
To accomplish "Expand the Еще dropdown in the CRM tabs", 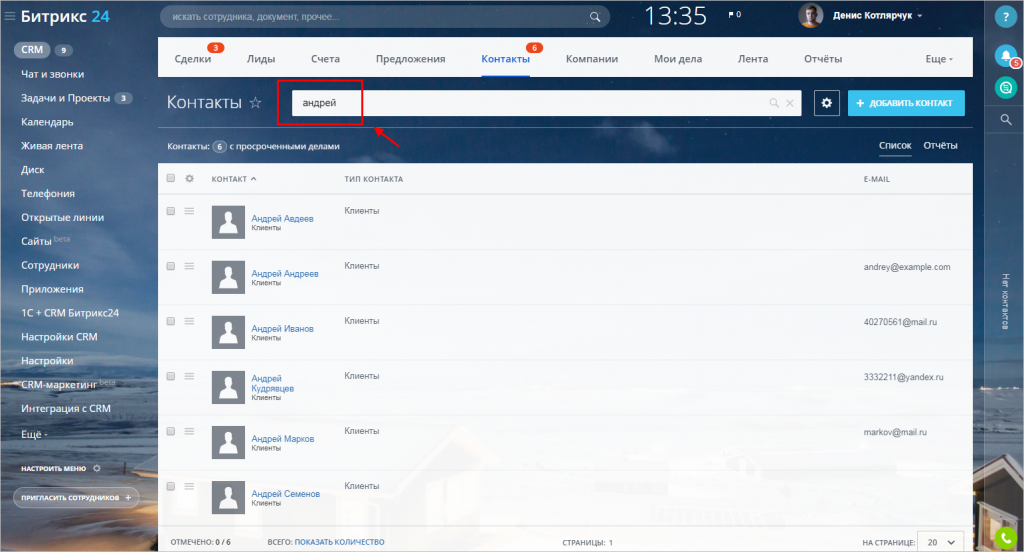I will pos(939,59).
